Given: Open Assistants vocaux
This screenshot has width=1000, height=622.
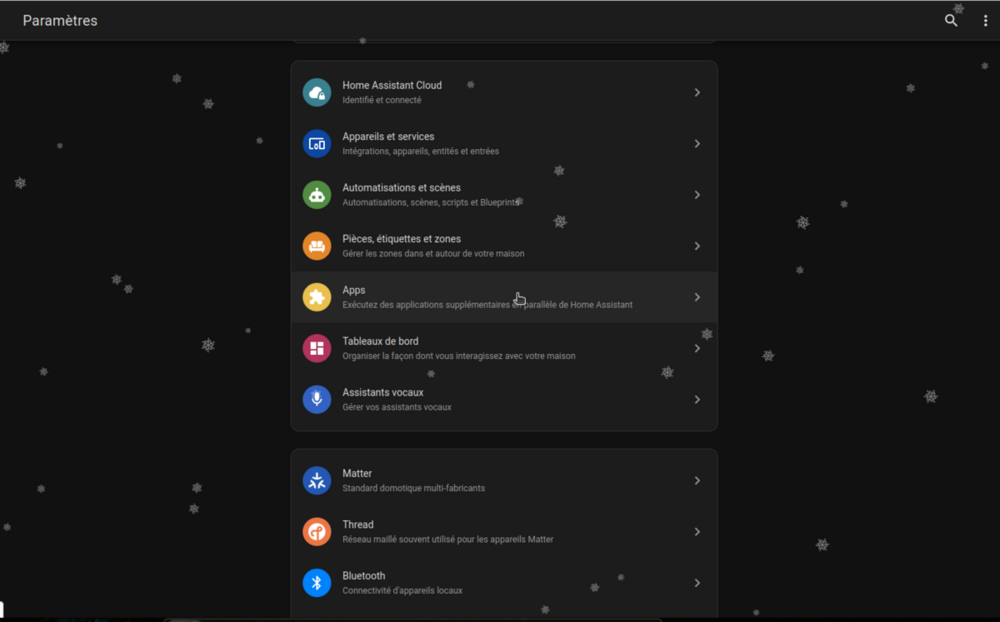Looking at the screenshot, I should 504,399.
